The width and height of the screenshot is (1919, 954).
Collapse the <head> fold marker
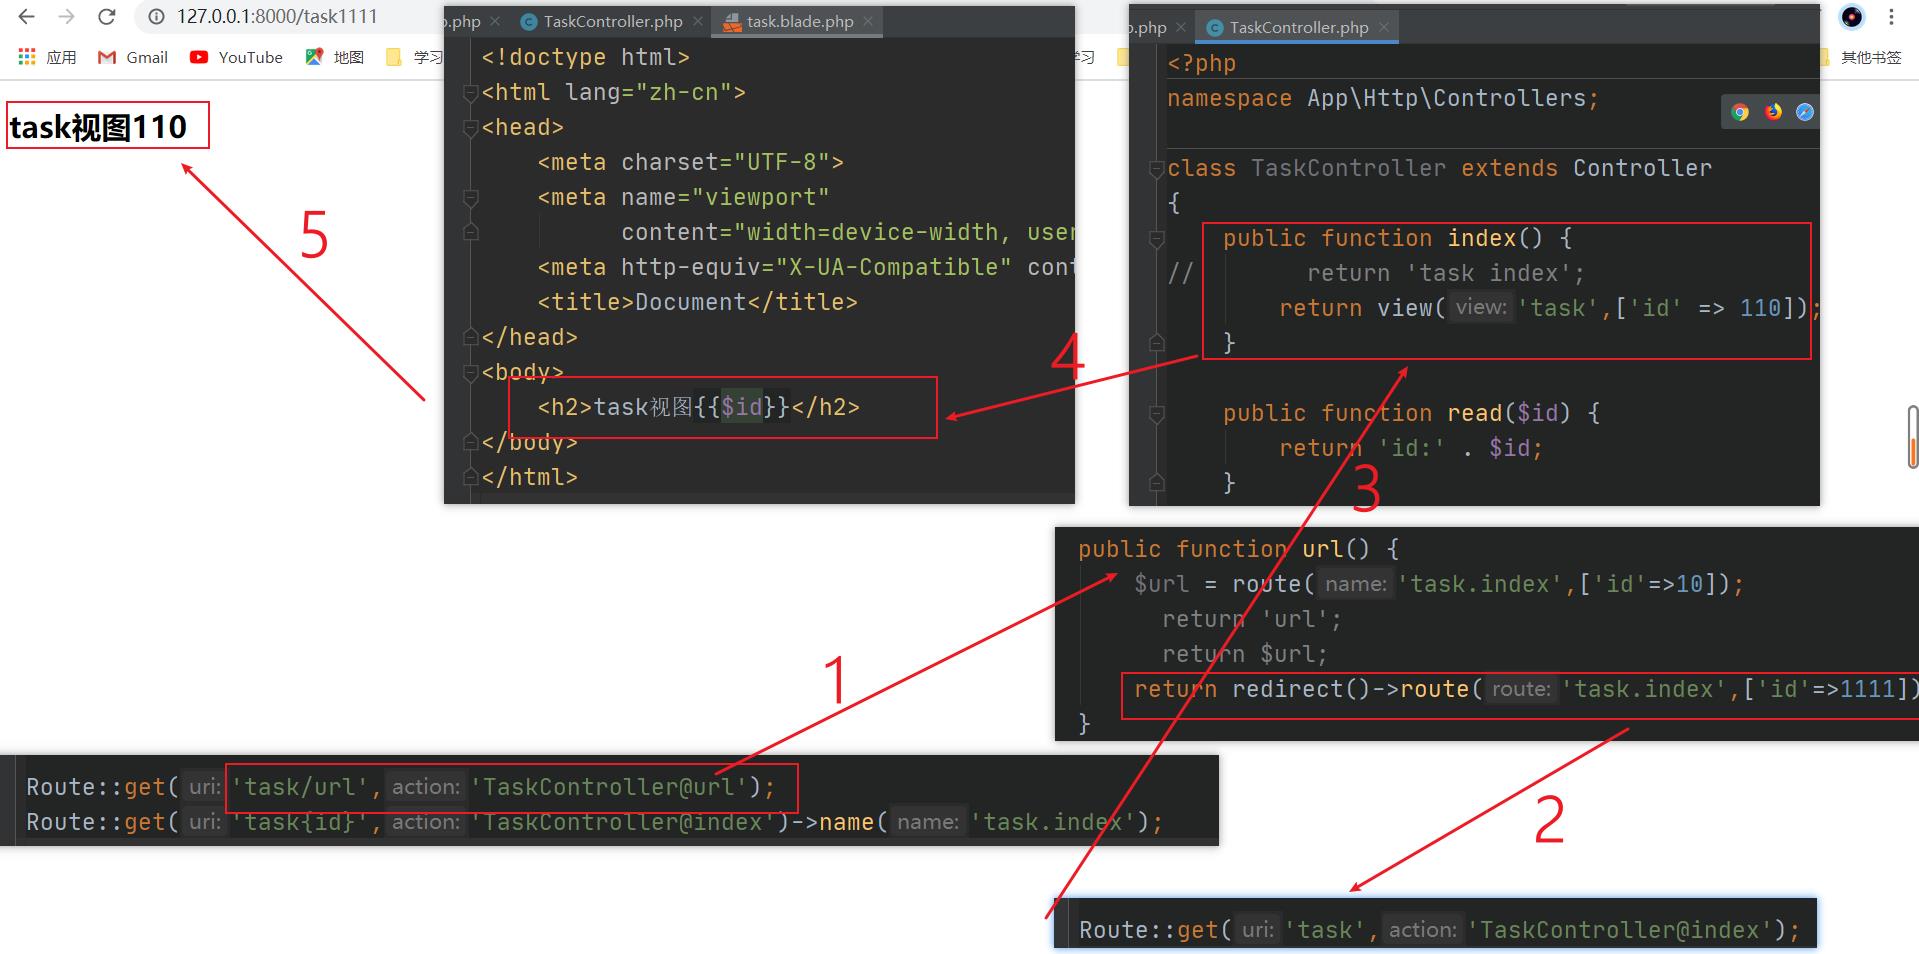[x=470, y=128]
